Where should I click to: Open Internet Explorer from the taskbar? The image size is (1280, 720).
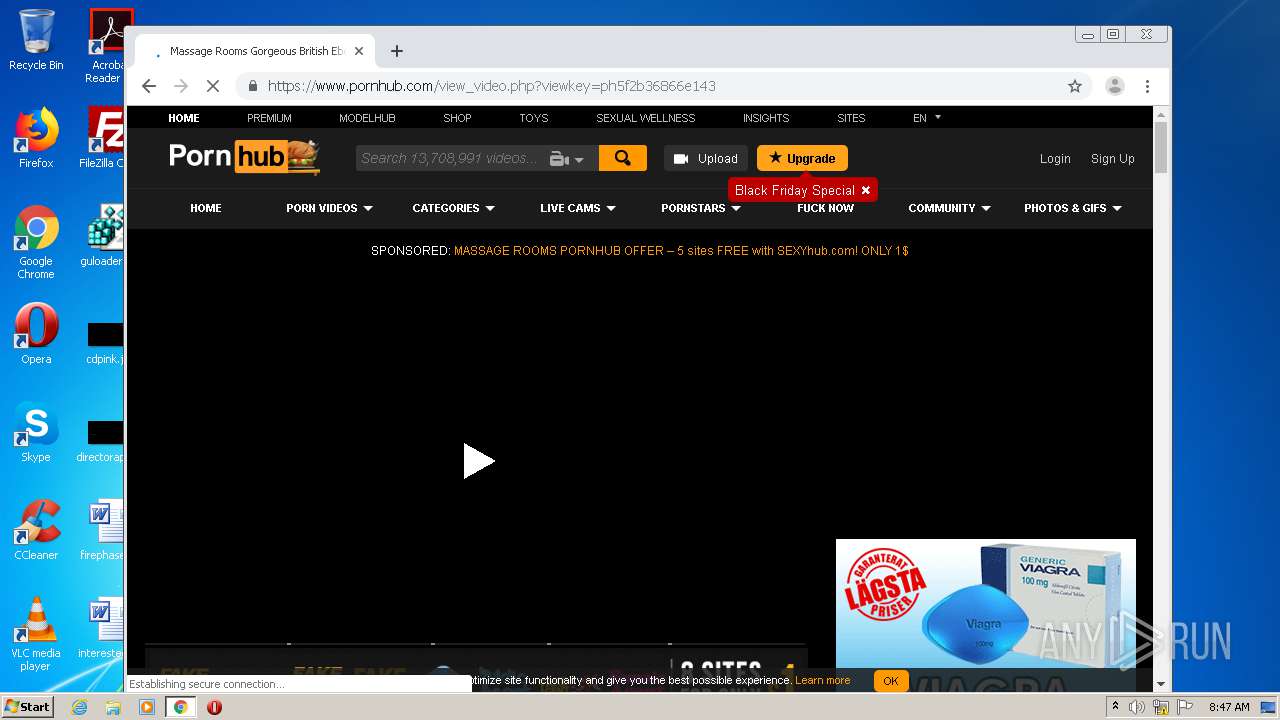[x=79, y=707]
